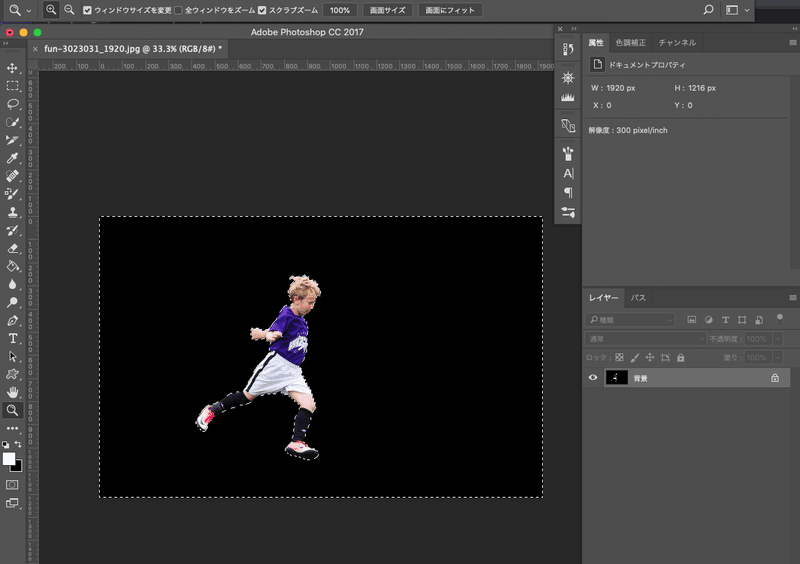800x564 pixels.
Task: Swap foreground and background colors
Action: tap(18, 445)
